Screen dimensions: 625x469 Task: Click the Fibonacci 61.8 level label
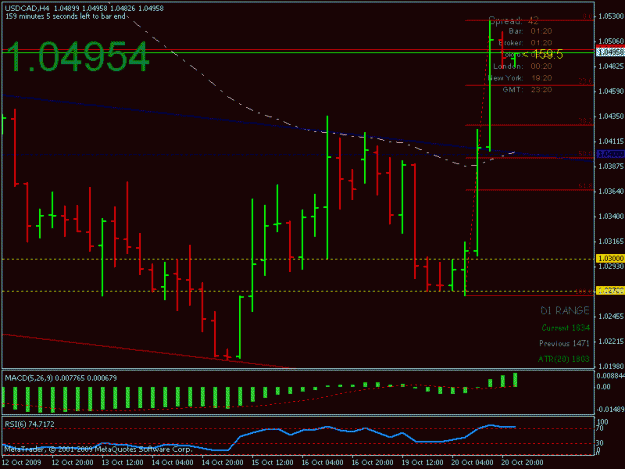[586, 186]
